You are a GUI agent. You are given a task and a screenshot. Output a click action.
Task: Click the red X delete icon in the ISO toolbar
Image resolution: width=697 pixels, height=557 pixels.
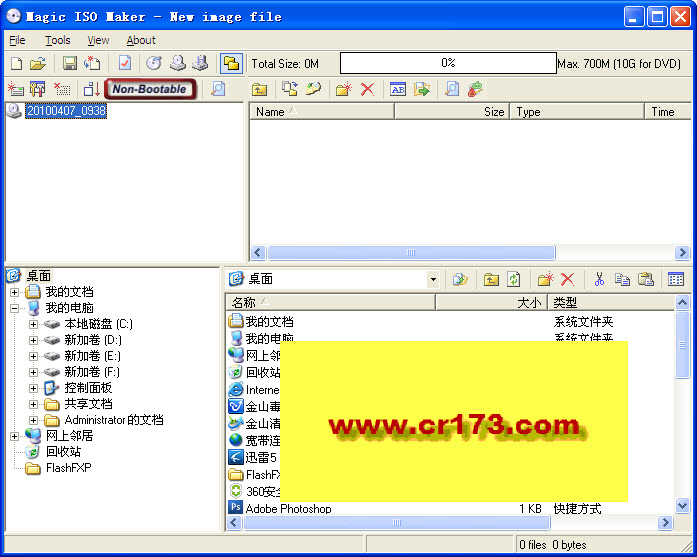coord(367,89)
